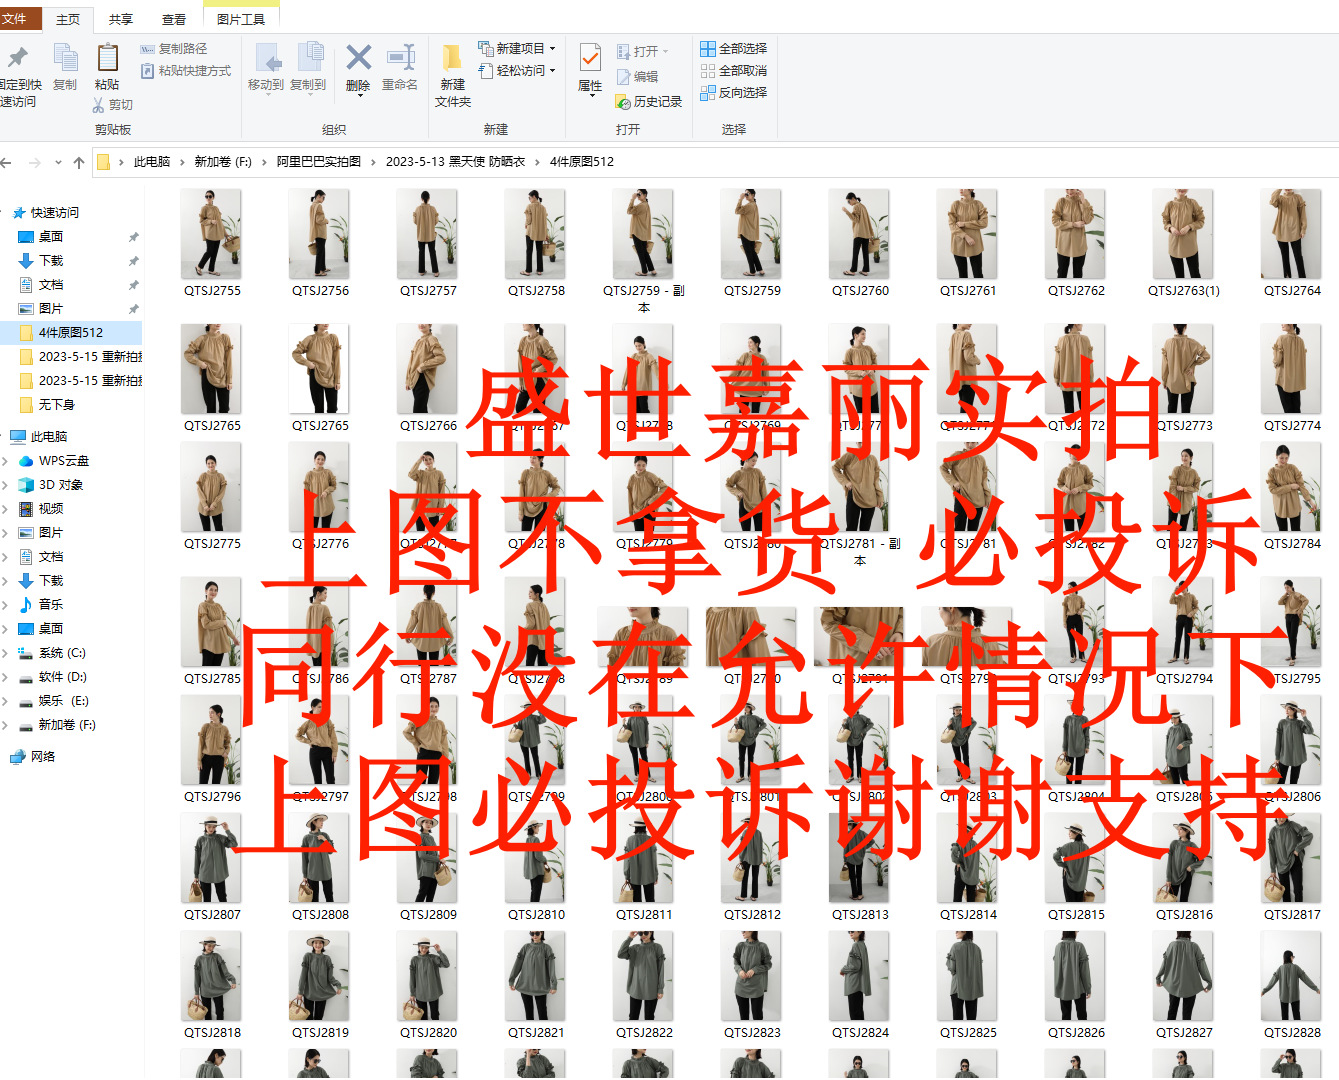The height and width of the screenshot is (1080, 1339).
Task: Click 此电脑 in the address bar
Action: coord(152,162)
